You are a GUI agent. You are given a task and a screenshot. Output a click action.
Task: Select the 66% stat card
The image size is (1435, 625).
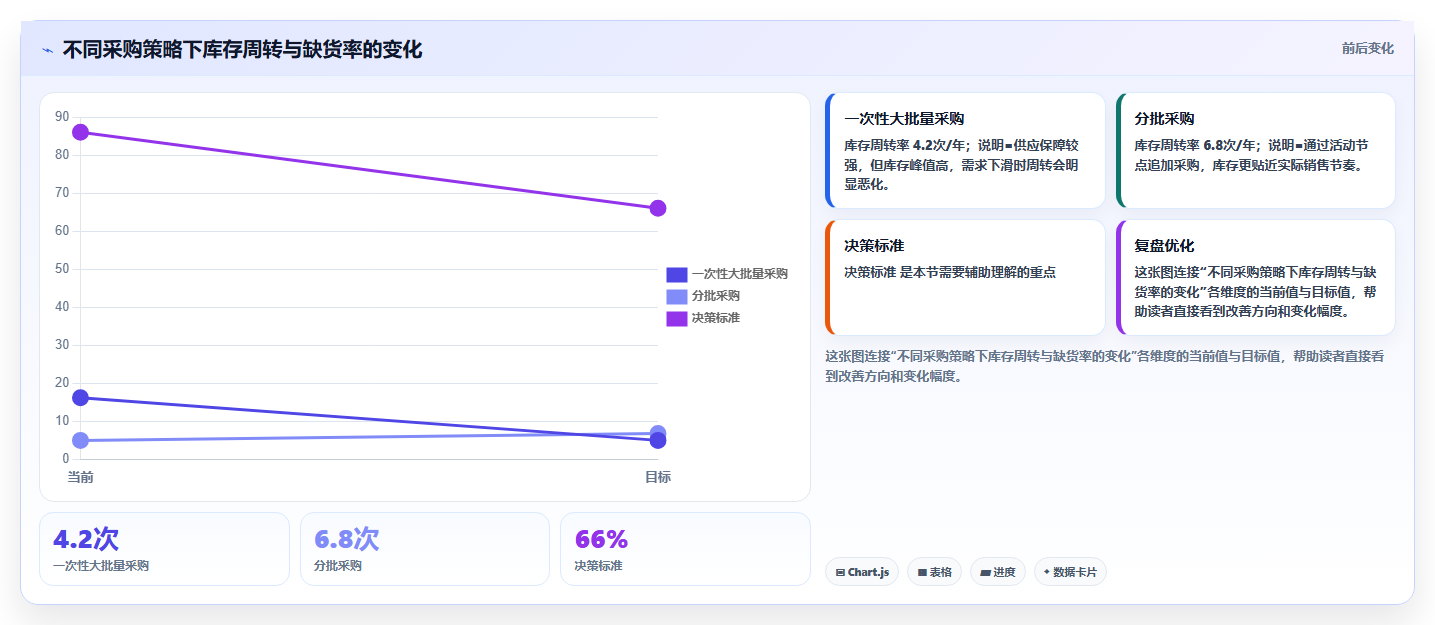pos(685,549)
